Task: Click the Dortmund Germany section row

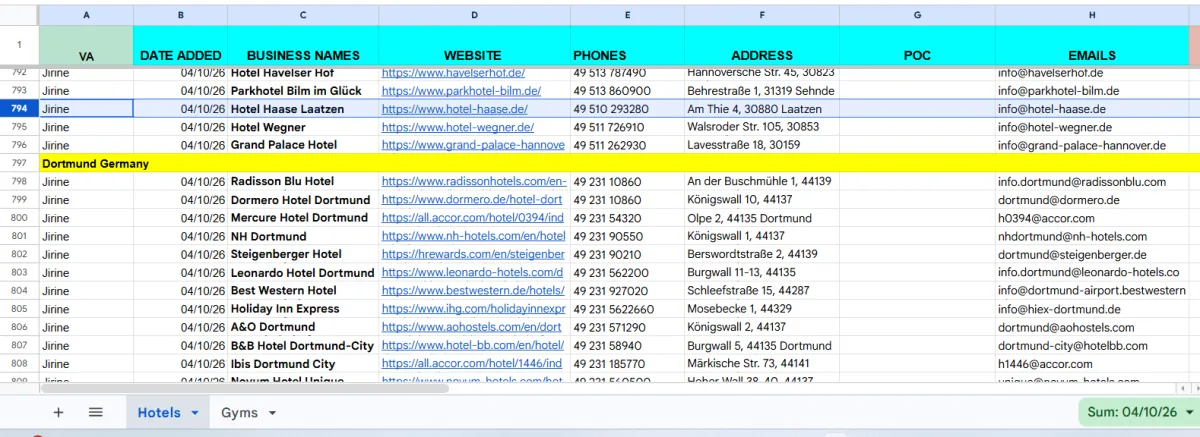Action: (x=618, y=163)
